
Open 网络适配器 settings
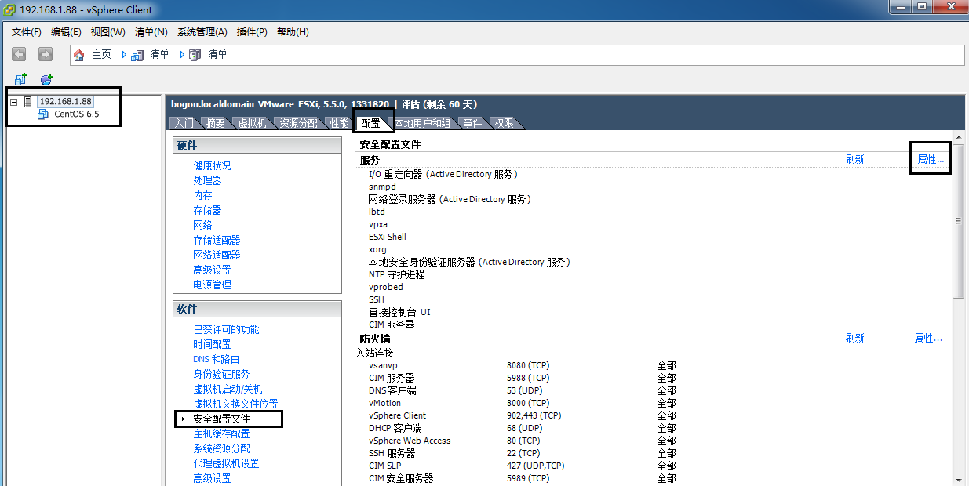(x=217, y=255)
